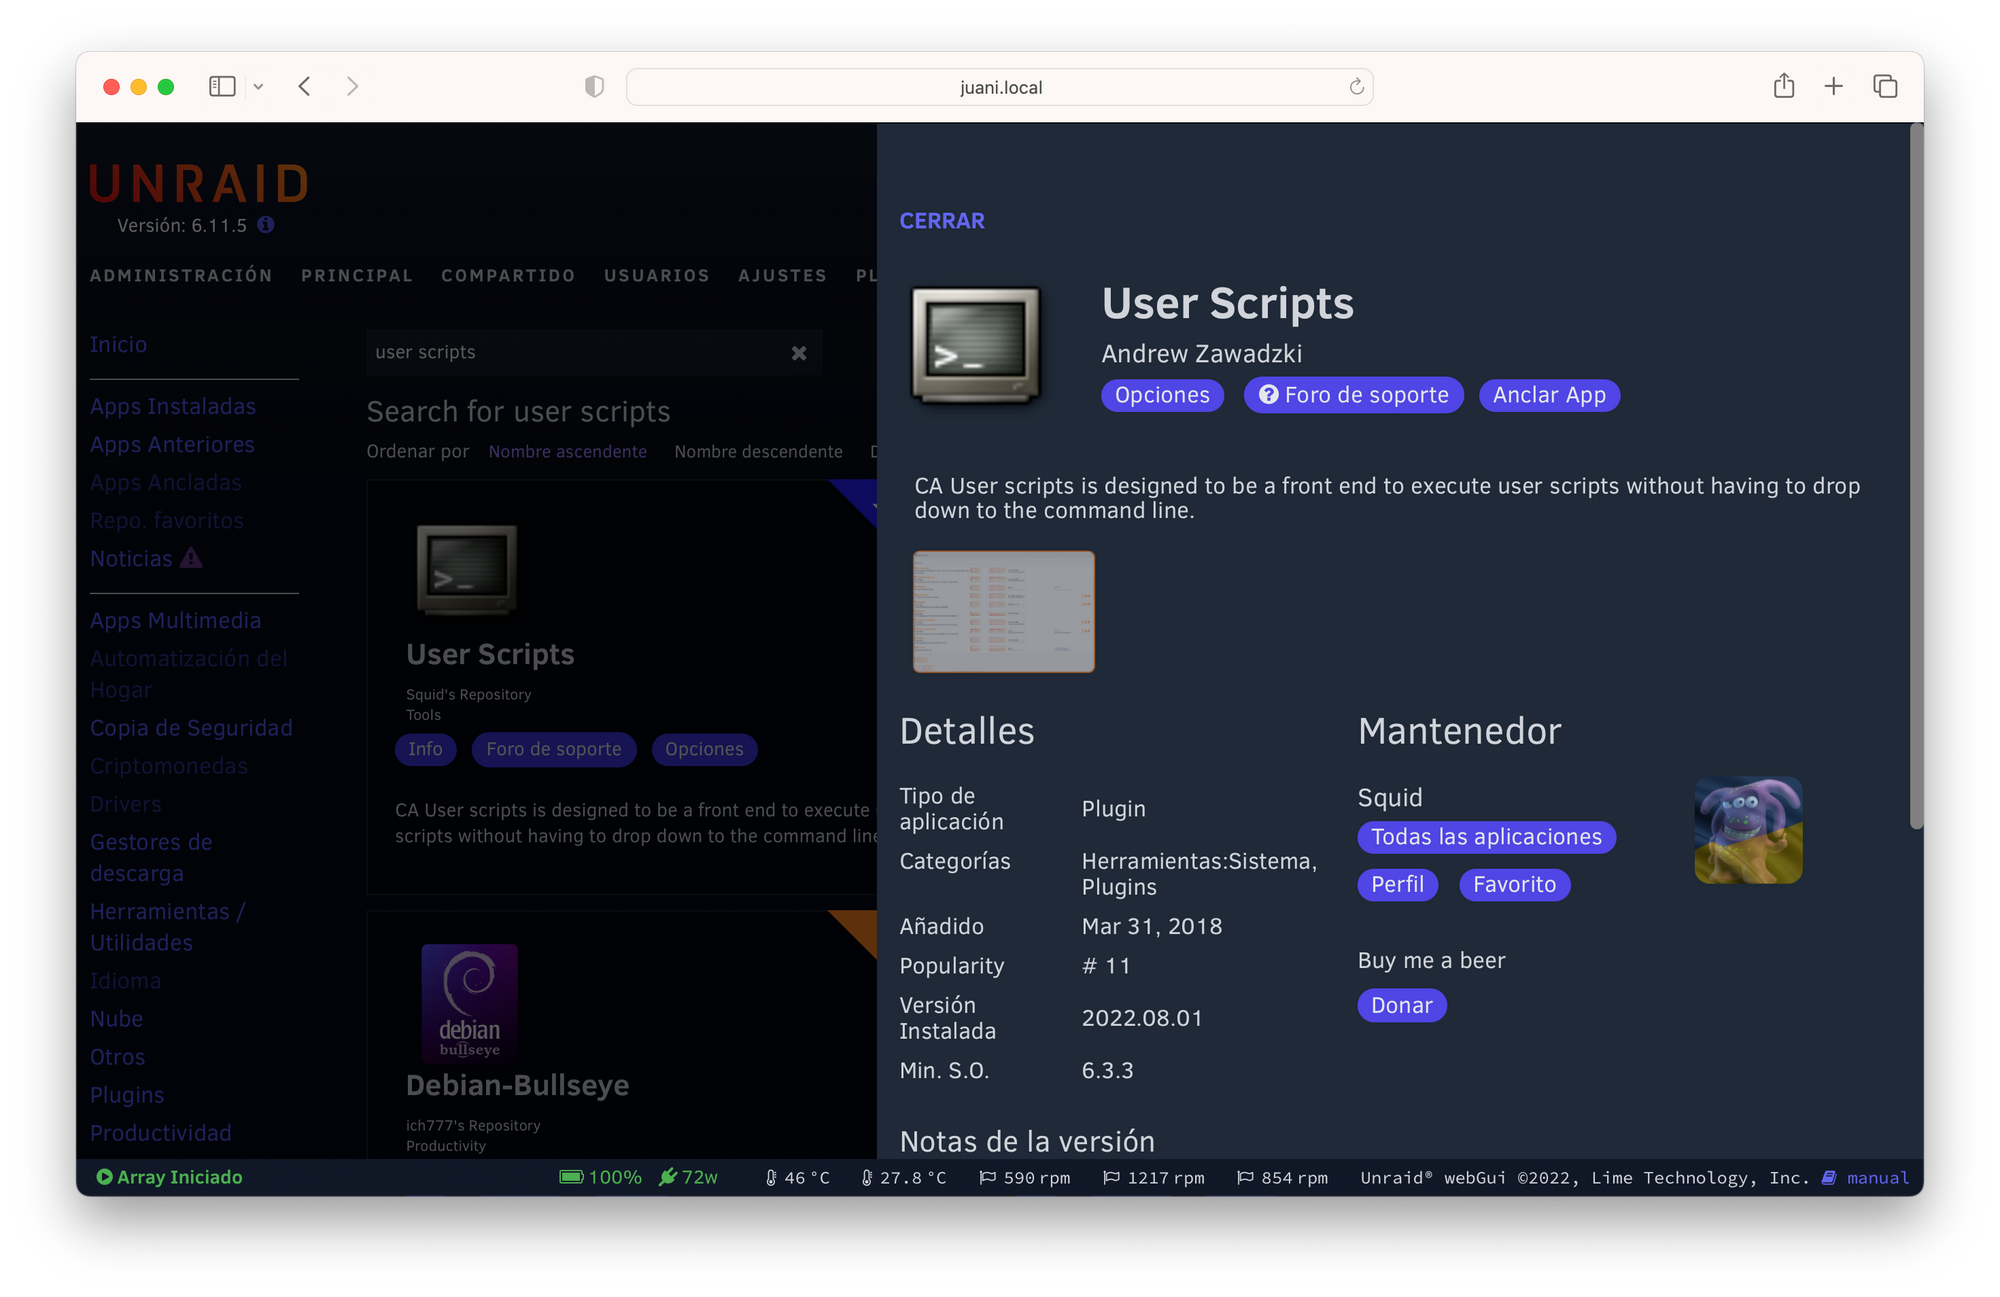Open maintainer Perfil button
Viewport: 2000px width, 1297px height.
[x=1397, y=884]
